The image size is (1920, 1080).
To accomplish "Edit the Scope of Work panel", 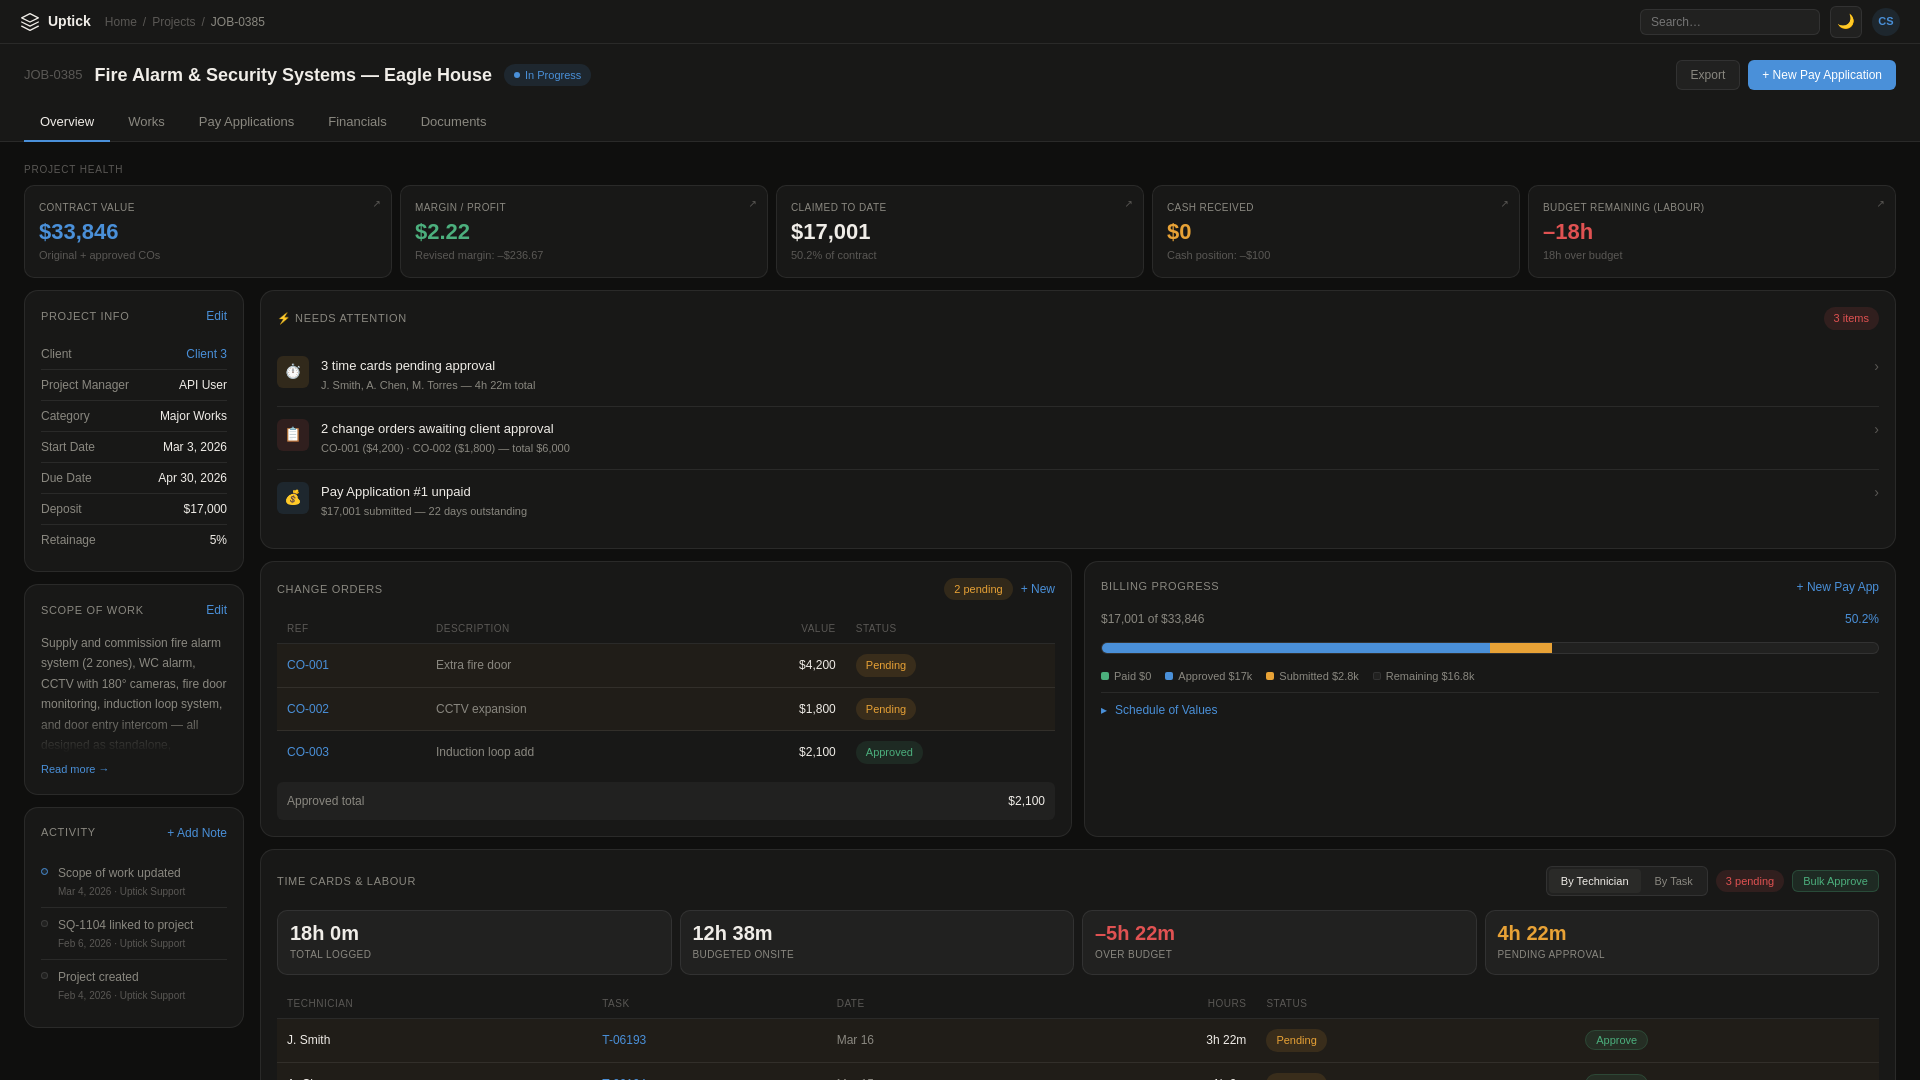I will pyautogui.click(x=216, y=610).
